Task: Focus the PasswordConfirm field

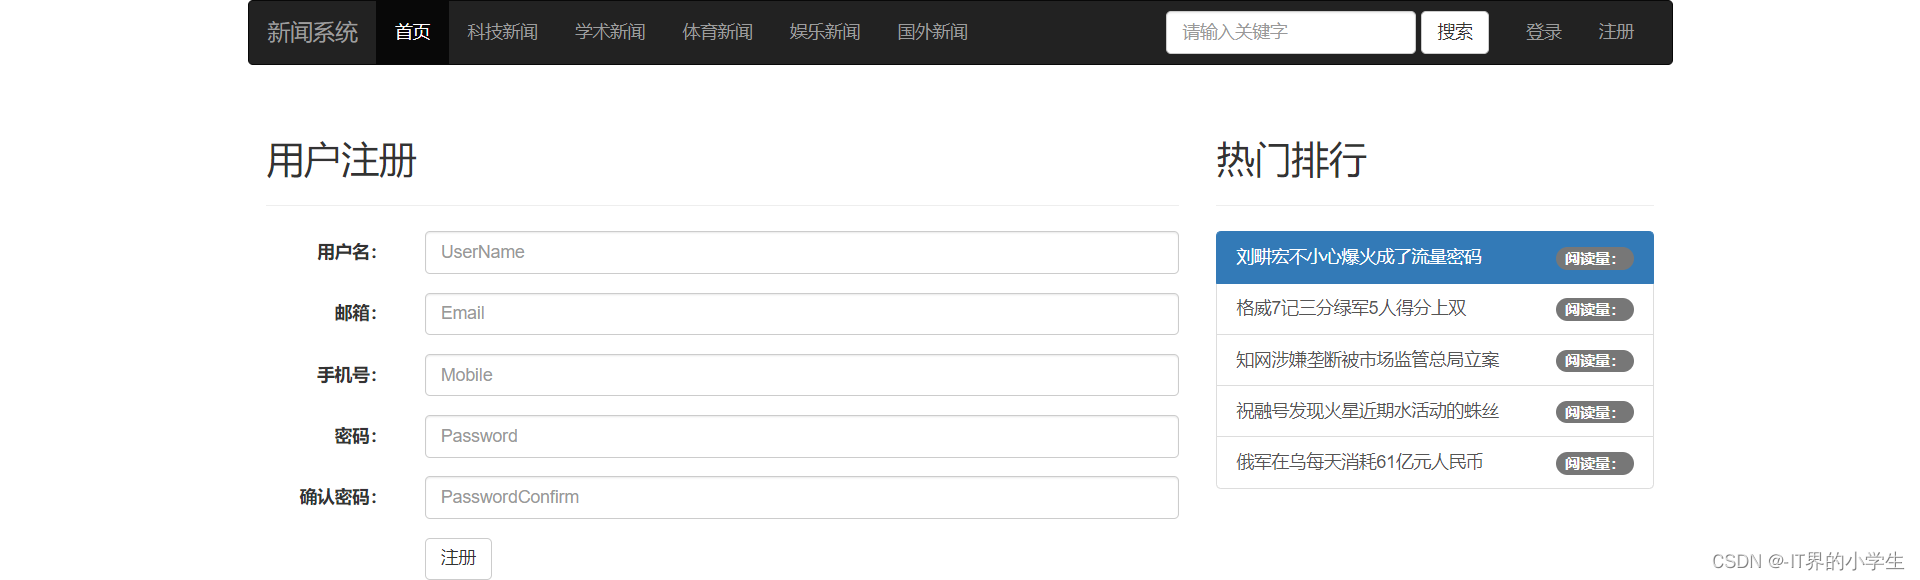Action: tap(801, 497)
